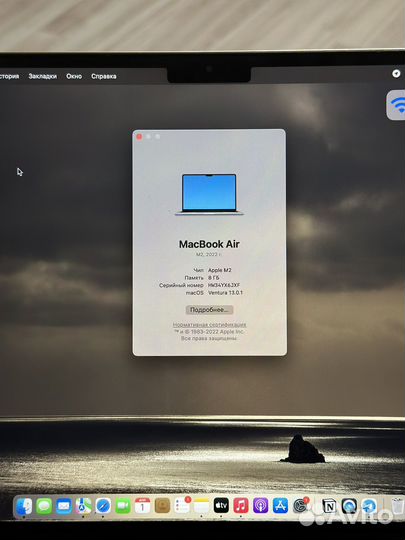This screenshot has width=405, height=540.
Task: Launch Messages from the Dock
Action: coord(44,507)
